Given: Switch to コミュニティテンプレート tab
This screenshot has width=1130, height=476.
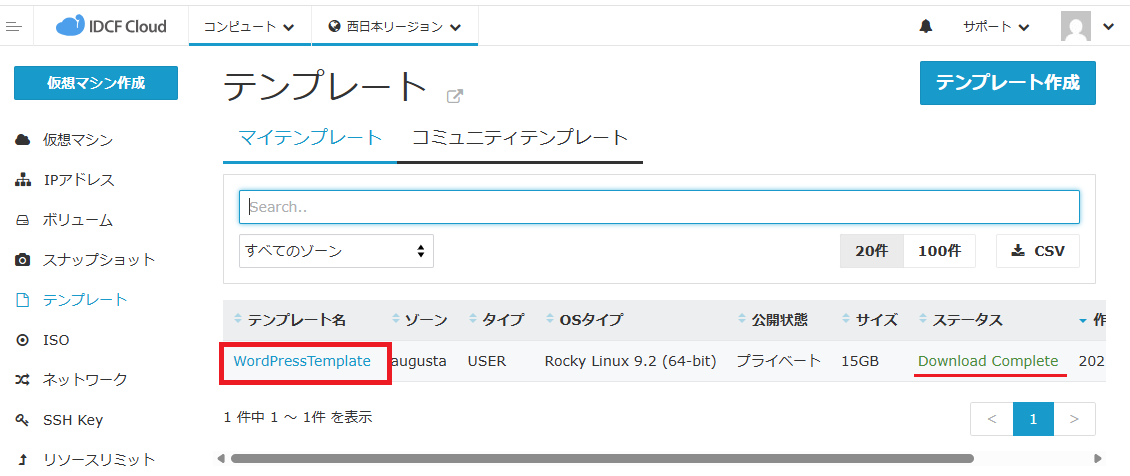Looking at the screenshot, I should point(520,138).
